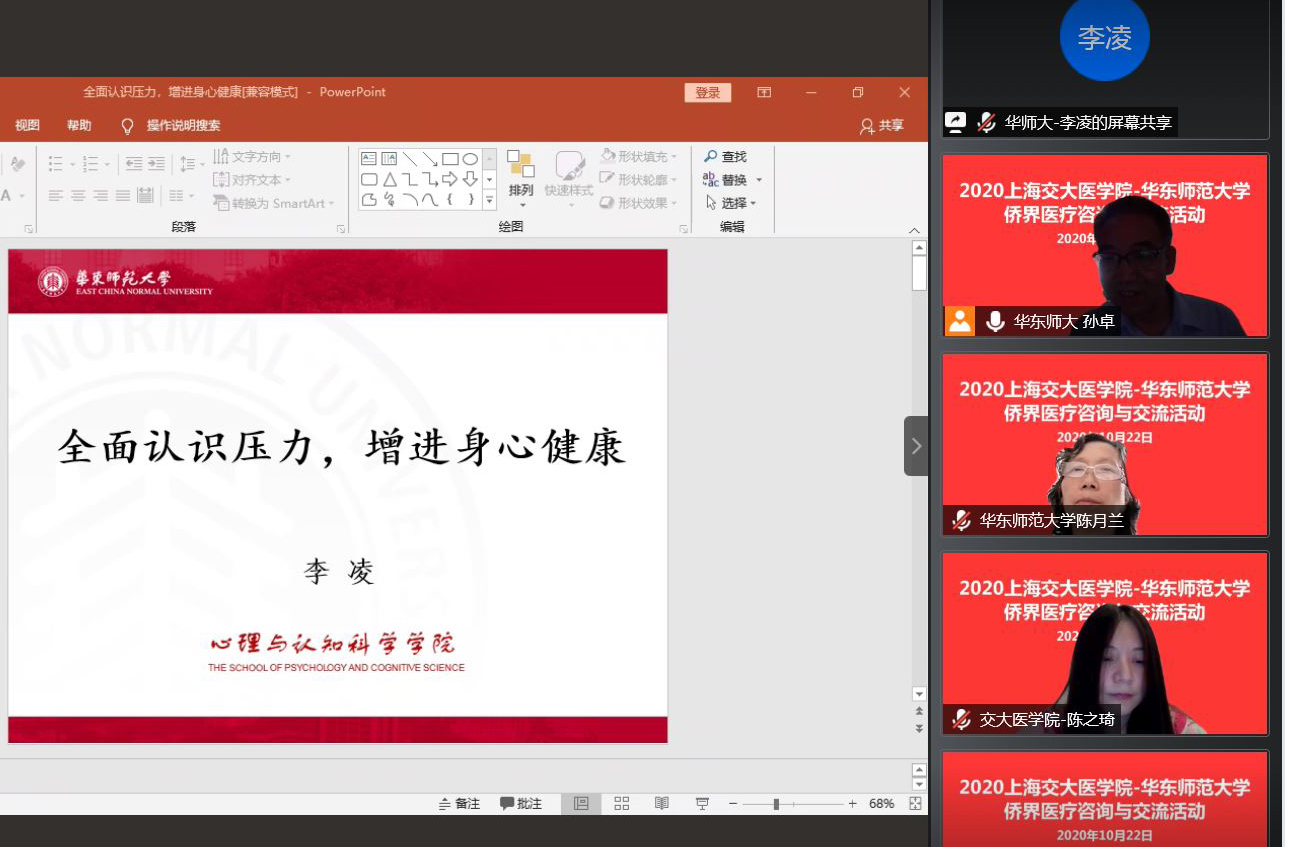This screenshot has width=1290, height=847.
Task: Center-align the paragraph text
Action: [78, 196]
